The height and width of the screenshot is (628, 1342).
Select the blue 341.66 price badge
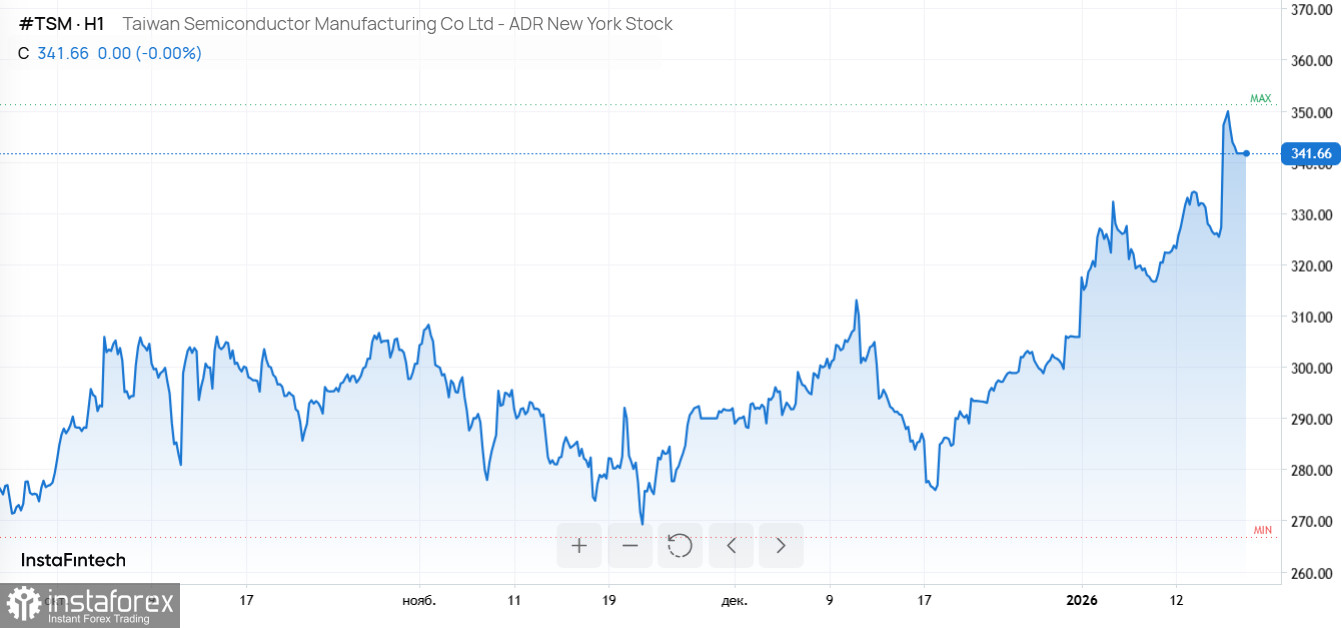pos(1310,153)
